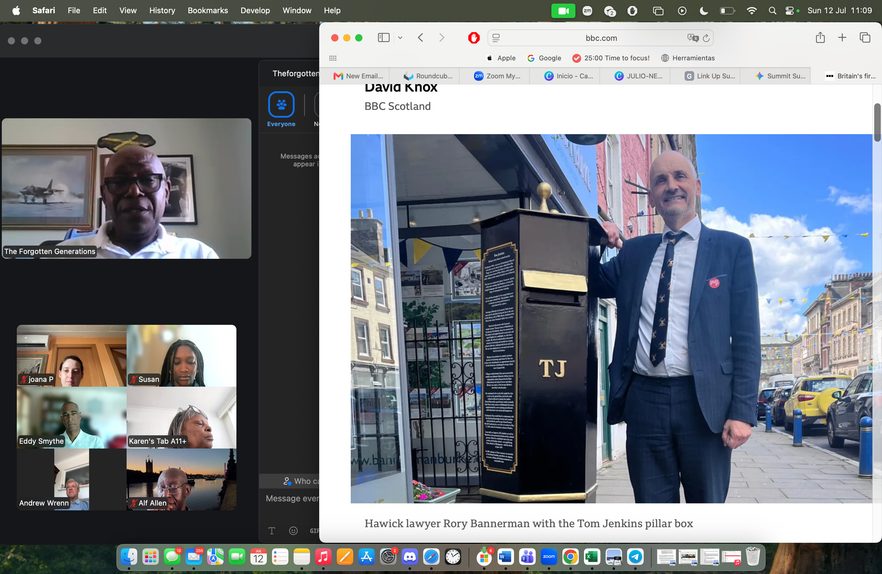
Task: Open Control Center in menu bar
Action: pos(791,10)
